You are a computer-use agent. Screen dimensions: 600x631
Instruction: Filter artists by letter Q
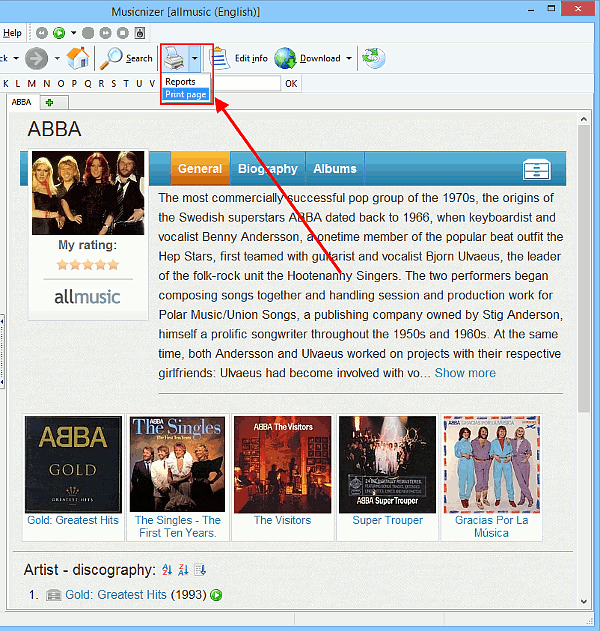coord(88,84)
